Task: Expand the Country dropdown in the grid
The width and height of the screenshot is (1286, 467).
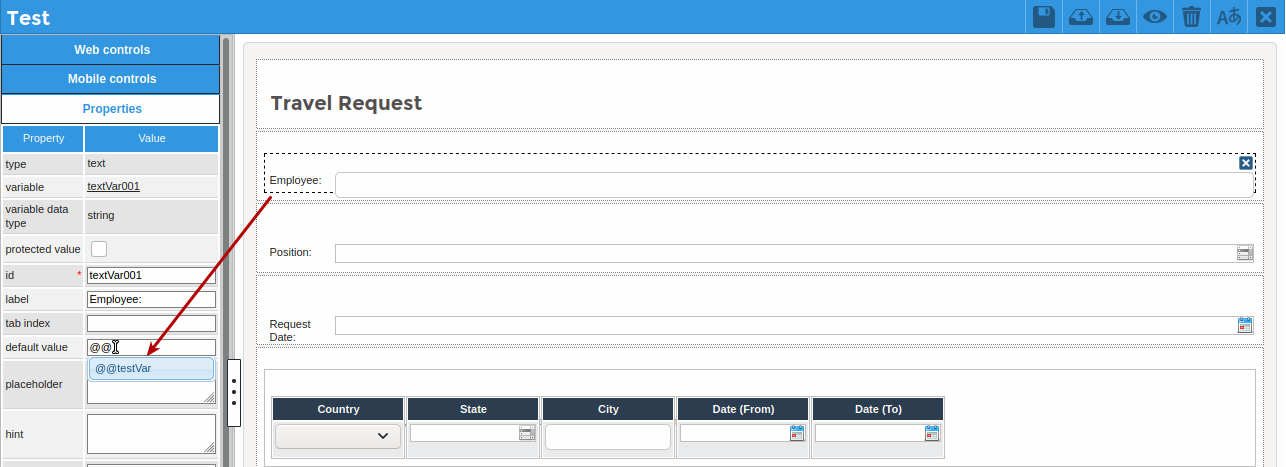Action: pyautogui.click(x=382, y=436)
